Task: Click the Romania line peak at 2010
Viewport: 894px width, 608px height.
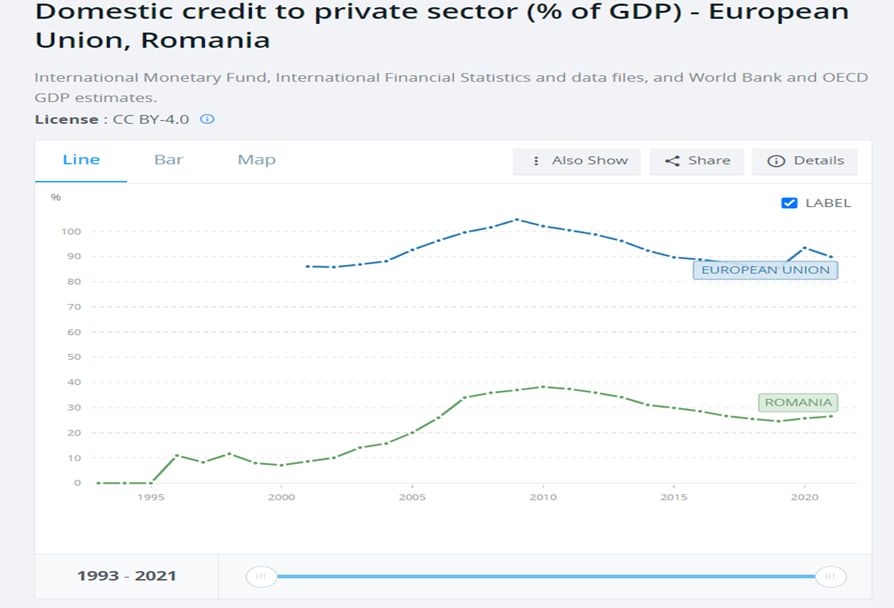Action: click(x=543, y=386)
